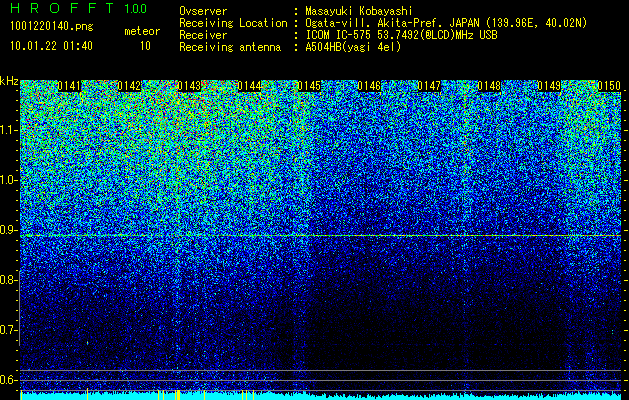Viewport: 629px width, 400px height.
Task: Click the 0142 time marker
Action: point(129,86)
